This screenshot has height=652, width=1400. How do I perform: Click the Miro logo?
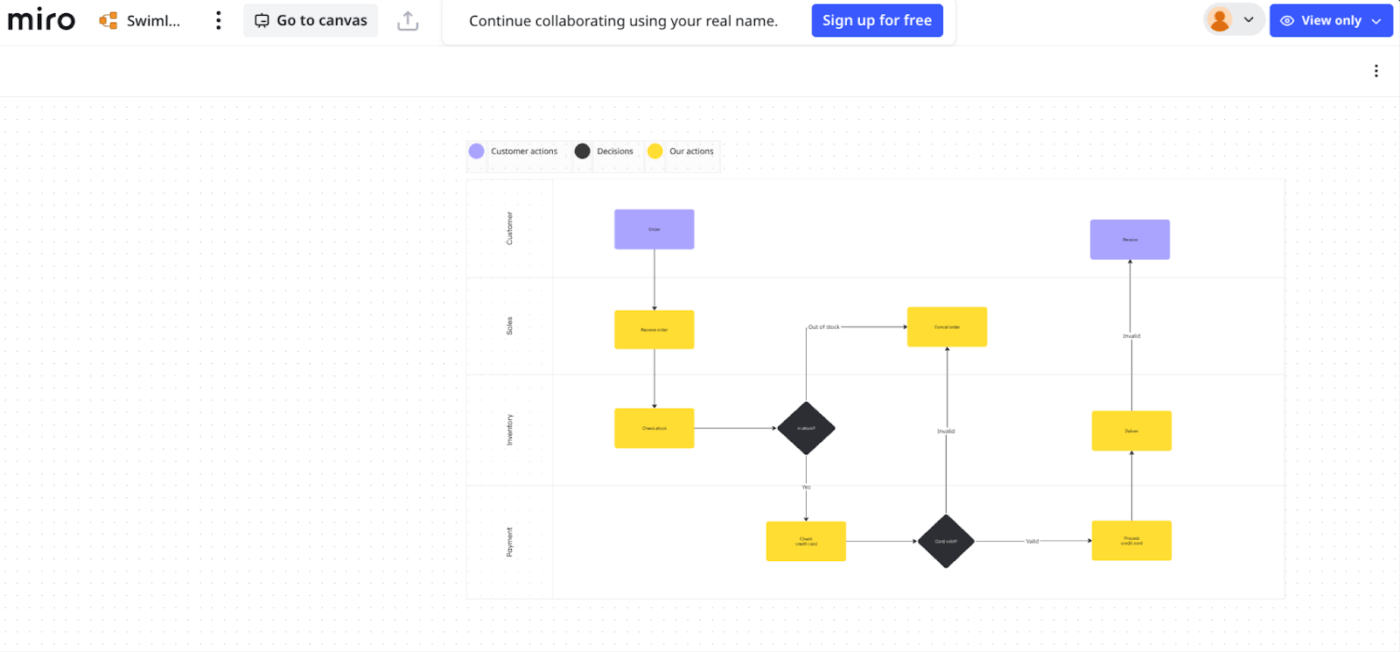click(x=40, y=19)
